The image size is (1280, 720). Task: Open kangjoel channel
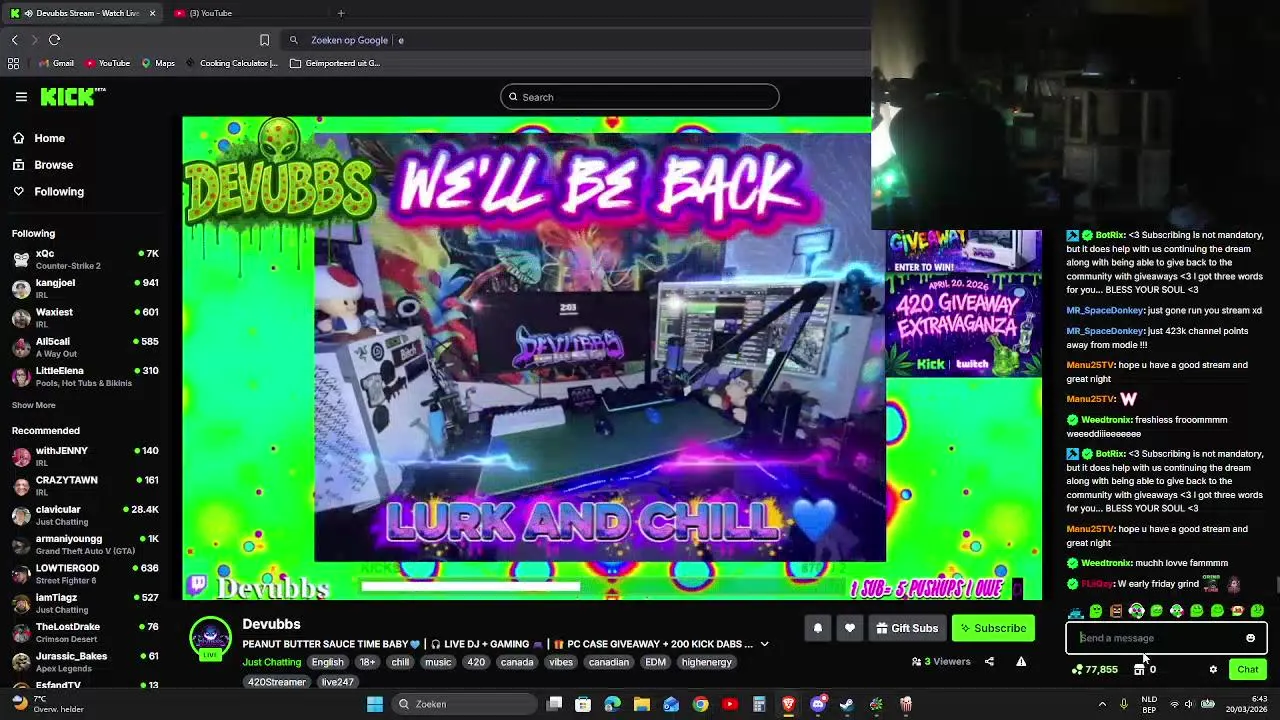coord(85,289)
